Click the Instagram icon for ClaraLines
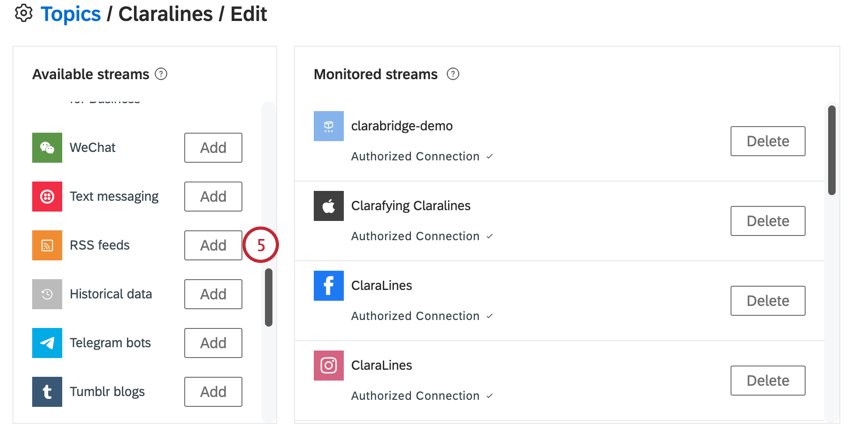 329,365
